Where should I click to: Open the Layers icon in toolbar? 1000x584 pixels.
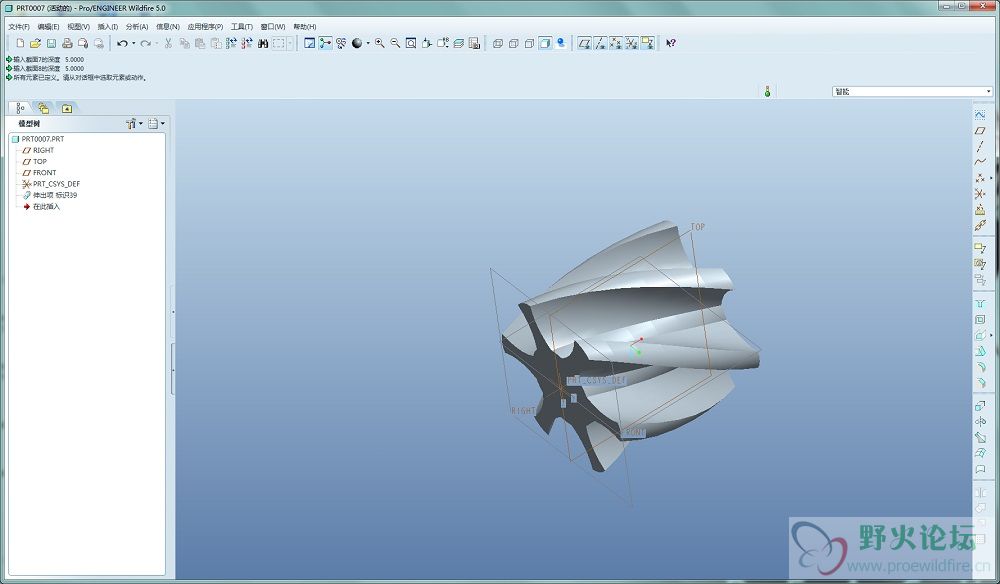click(459, 43)
